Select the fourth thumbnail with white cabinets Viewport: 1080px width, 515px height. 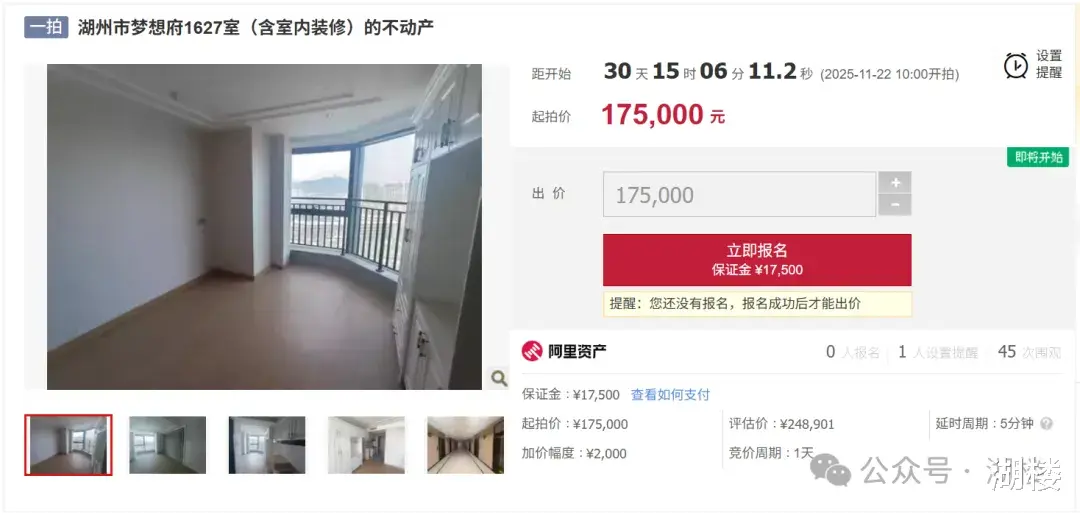point(366,445)
